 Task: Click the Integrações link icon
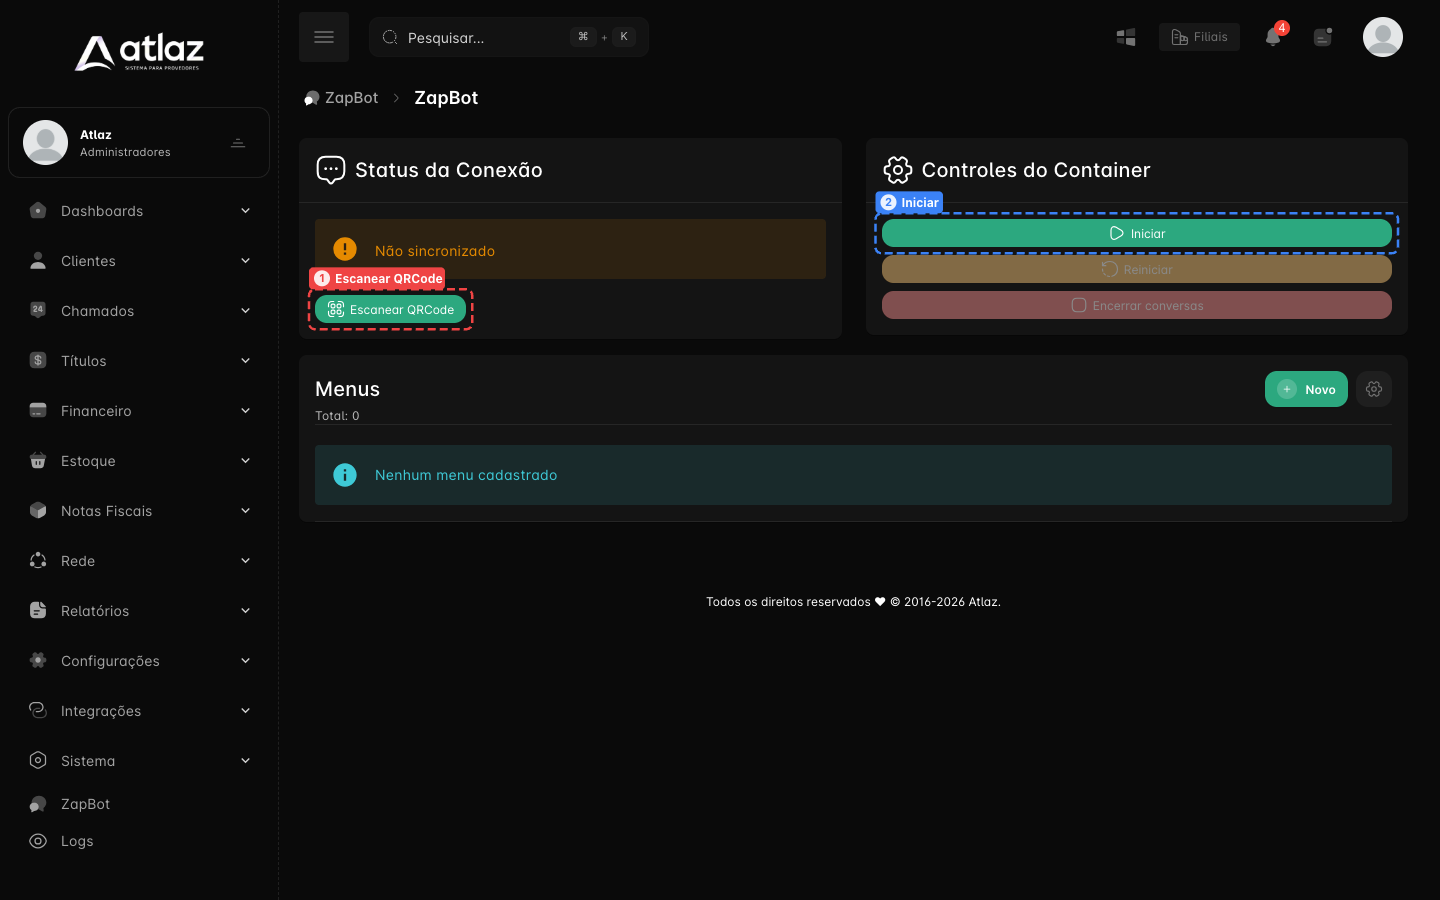tap(38, 710)
